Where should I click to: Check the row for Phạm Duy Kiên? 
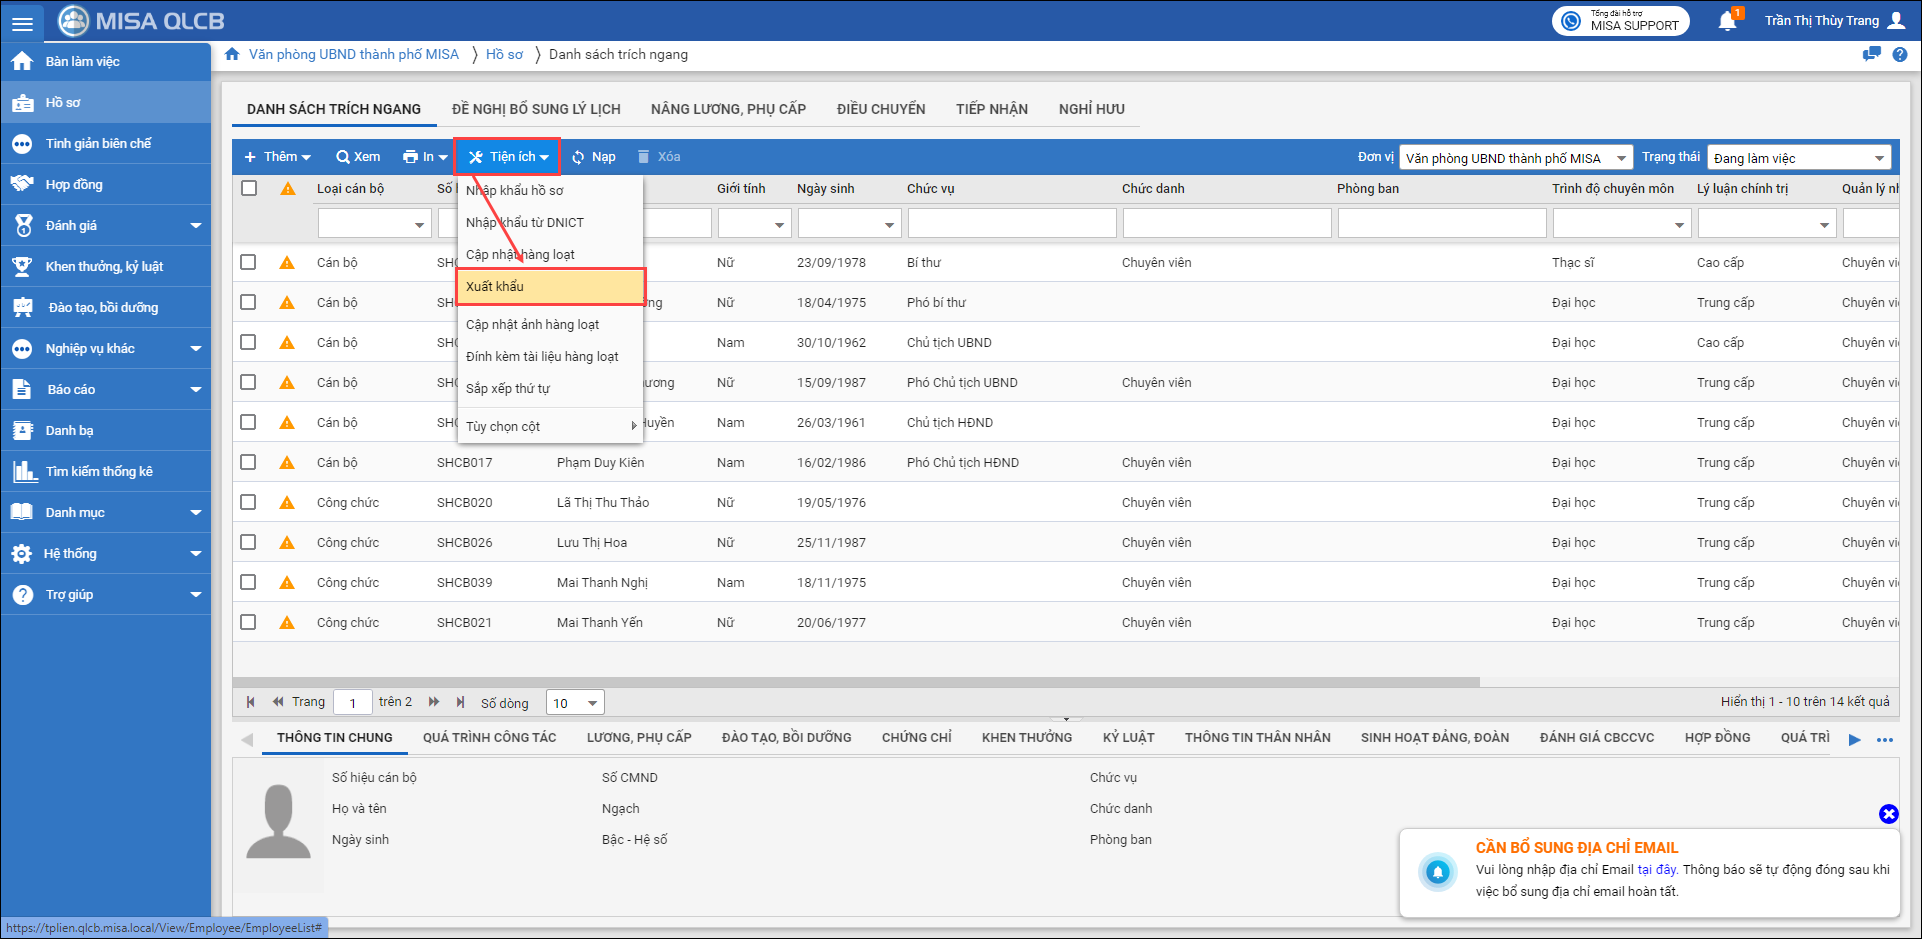coord(249,462)
